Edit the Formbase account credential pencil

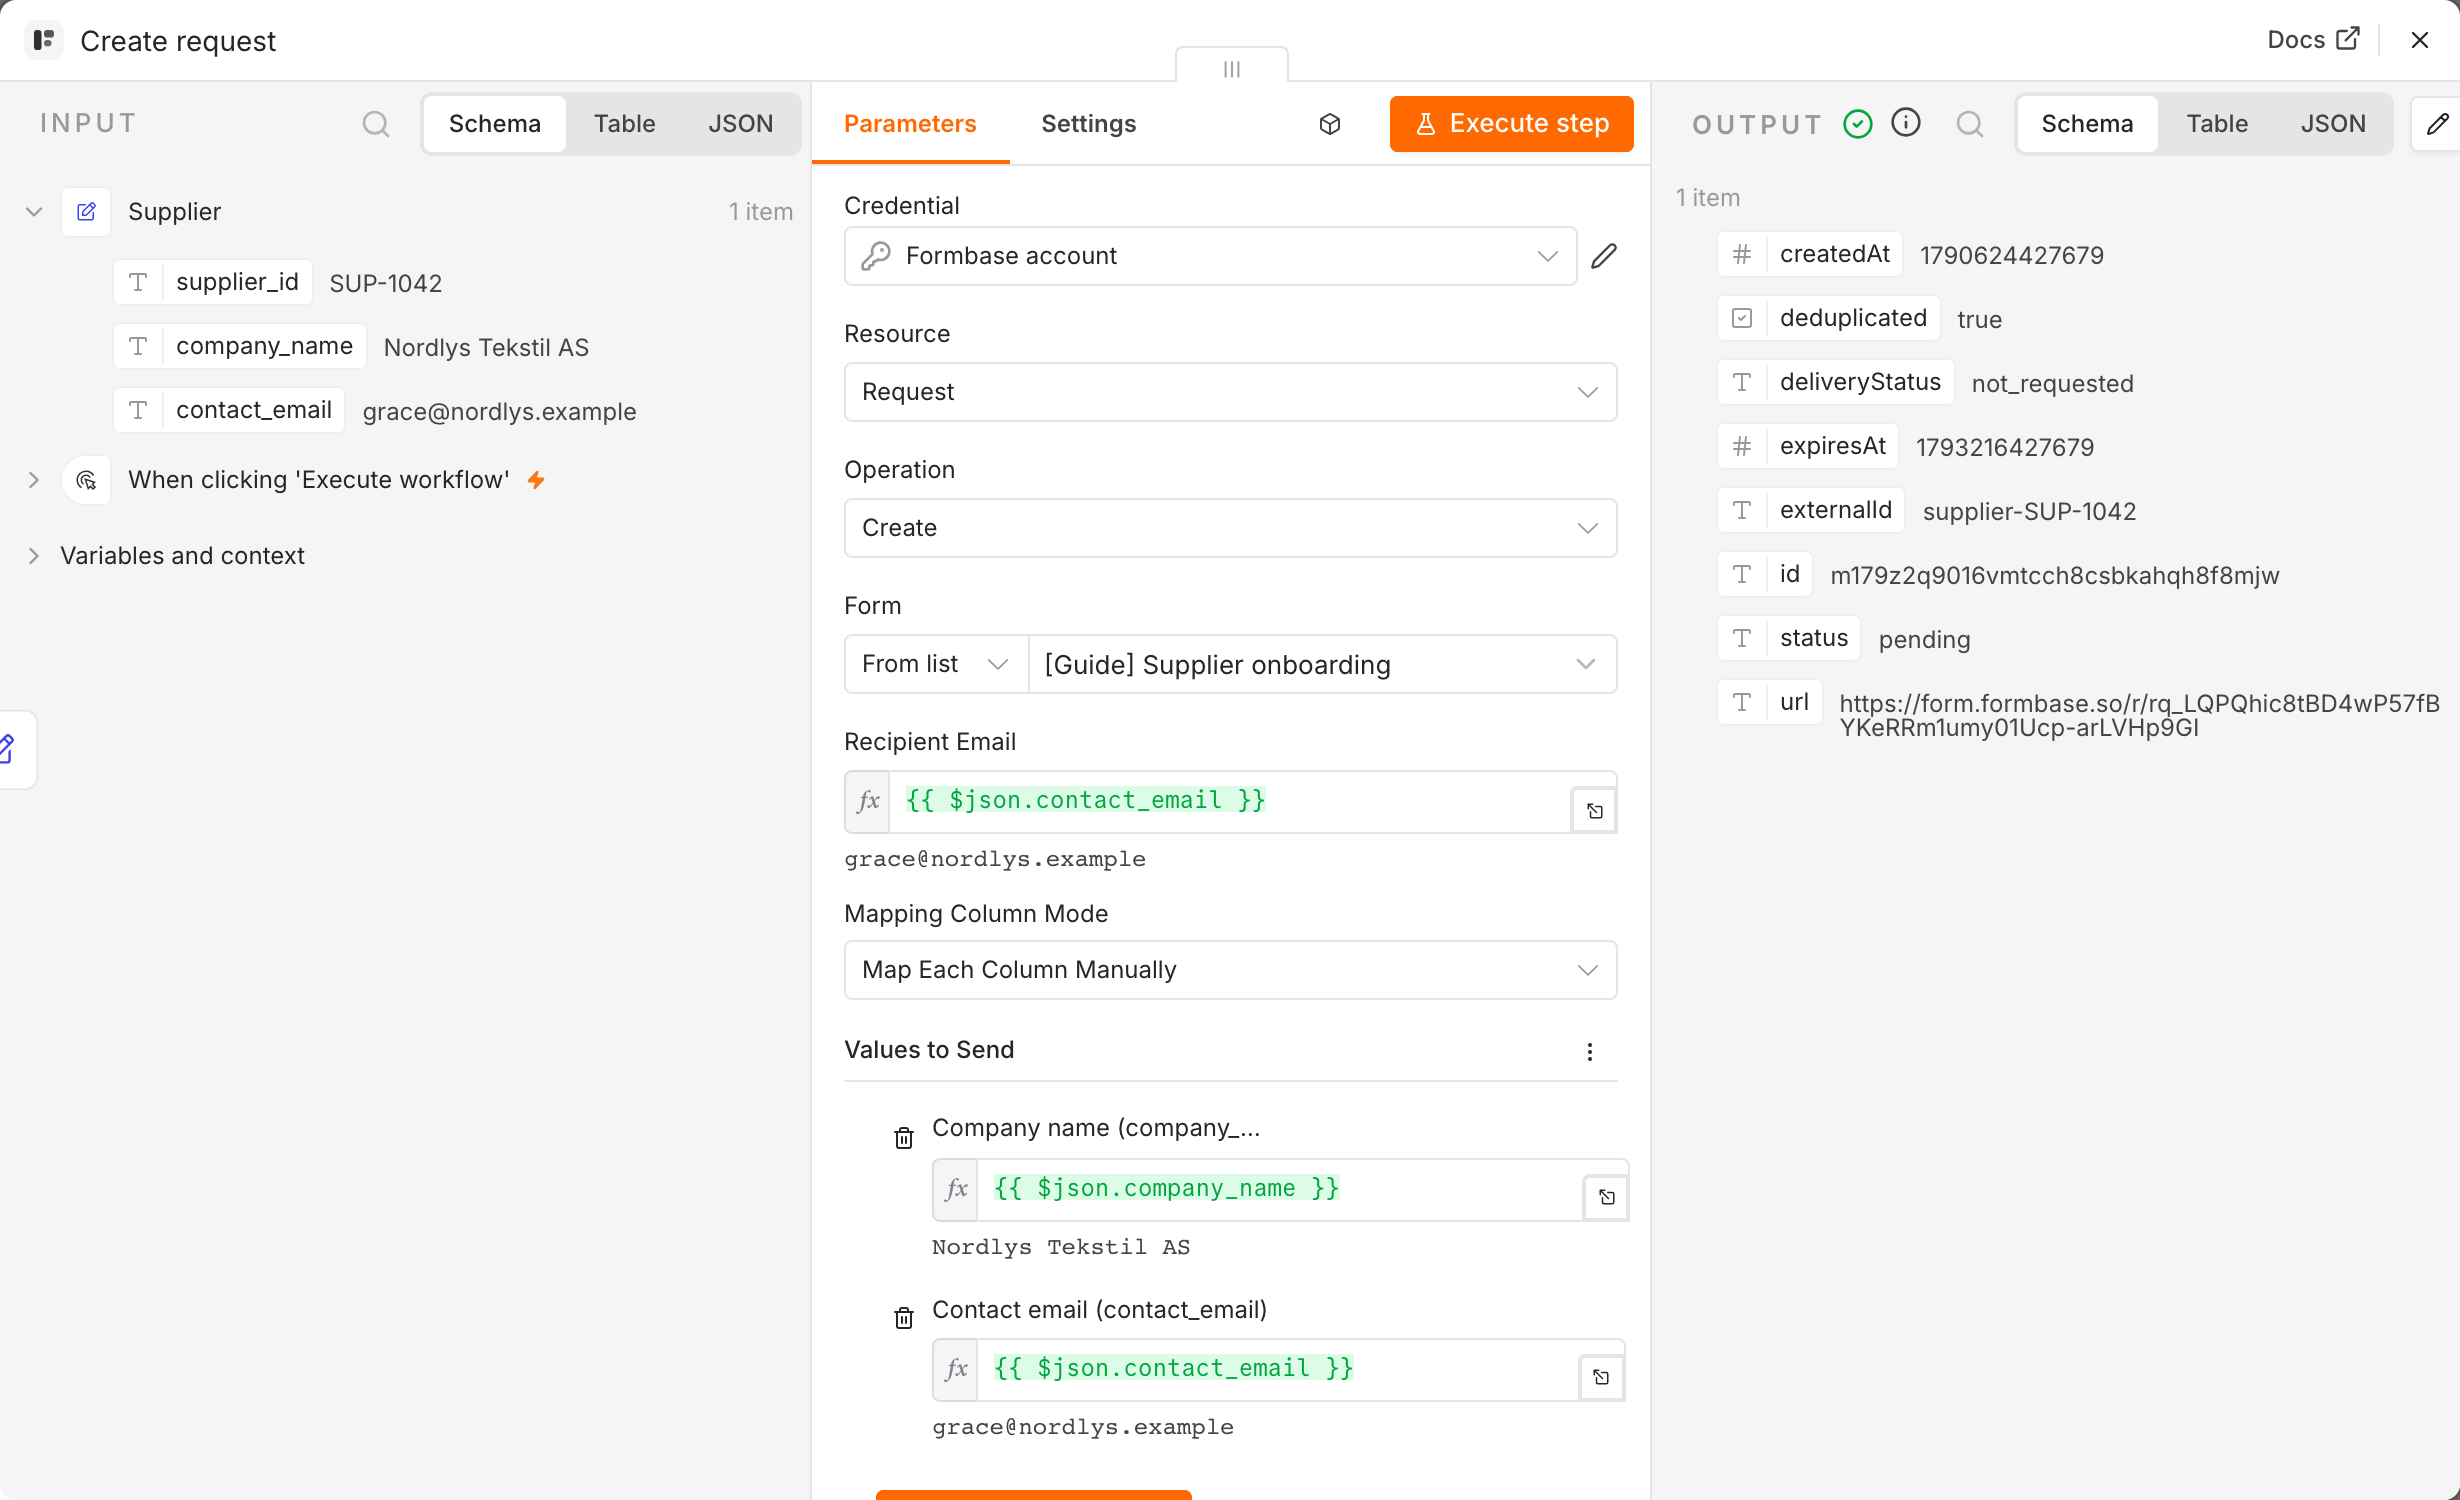click(1604, 256)
